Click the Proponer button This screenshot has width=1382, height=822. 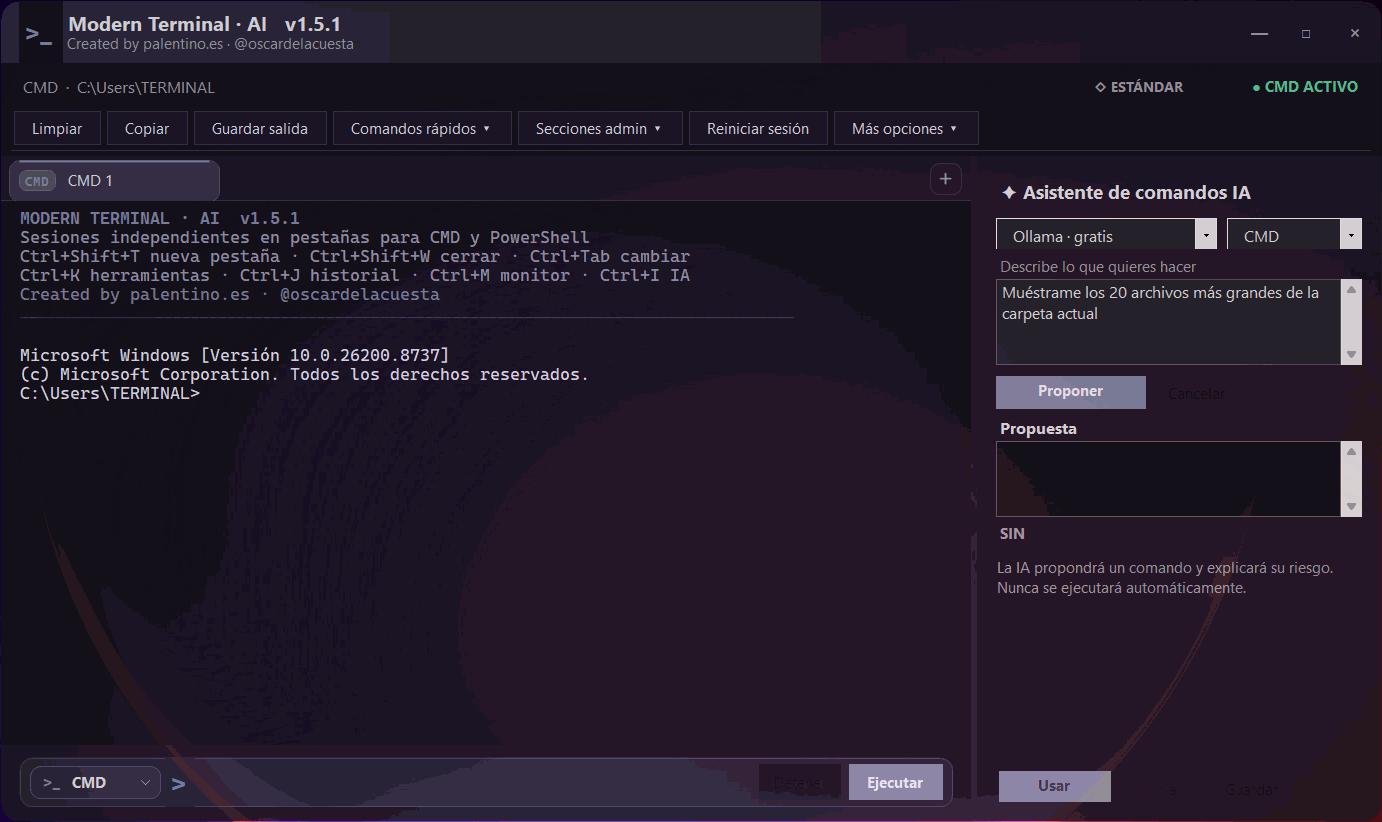point(1071,391)
